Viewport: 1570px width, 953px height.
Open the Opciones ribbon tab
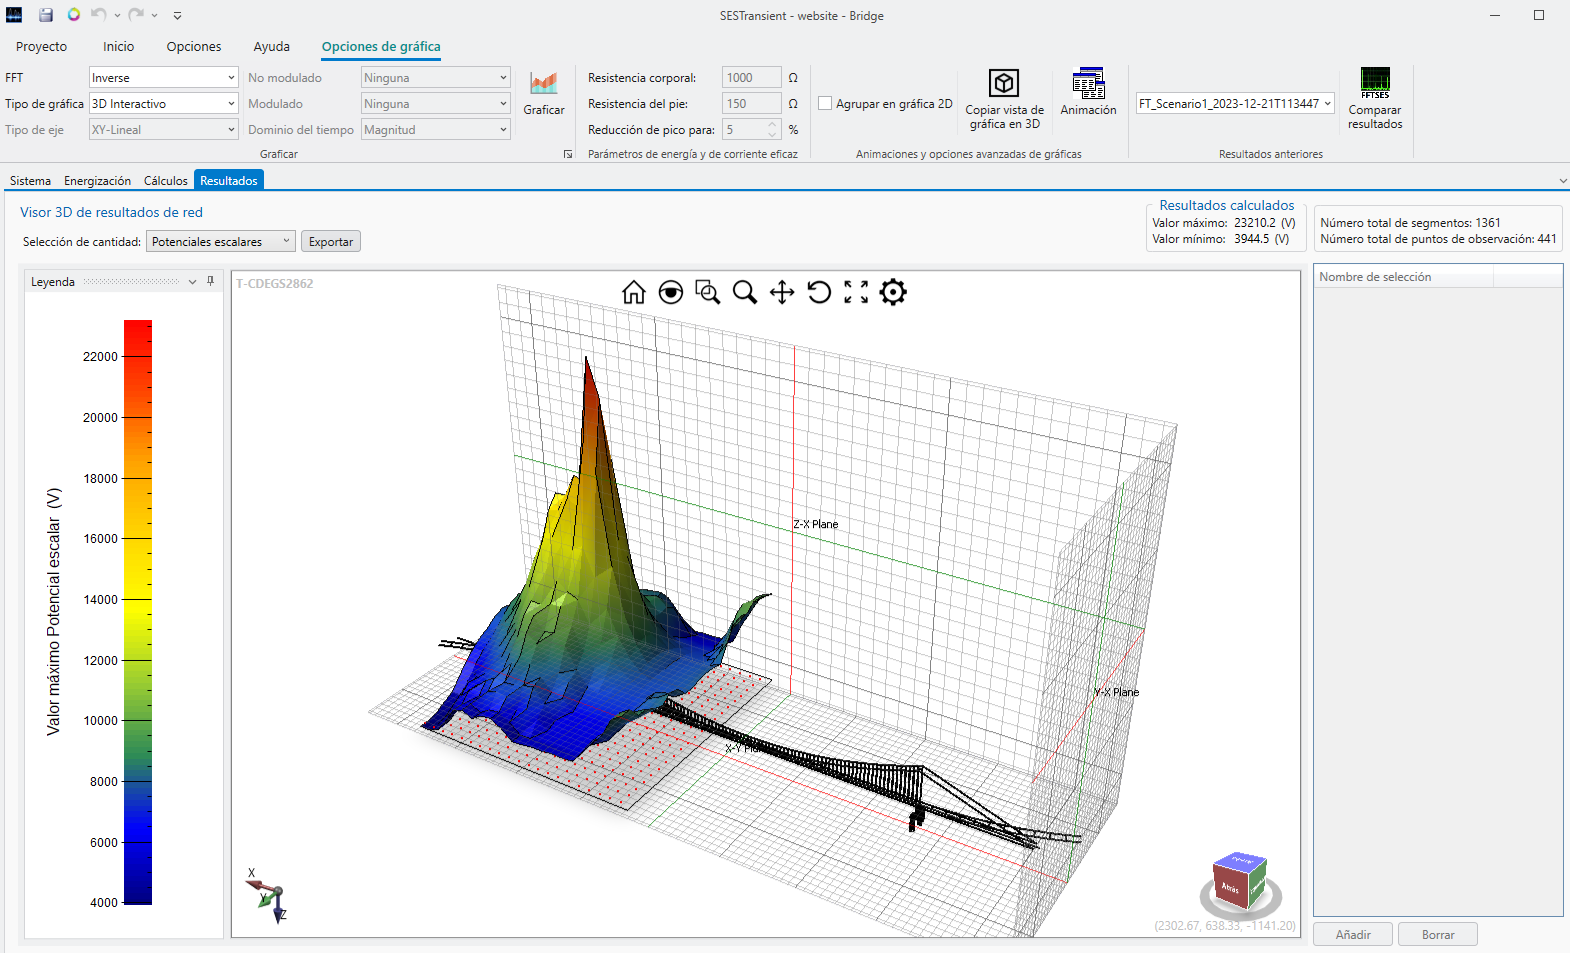[194, 46]
